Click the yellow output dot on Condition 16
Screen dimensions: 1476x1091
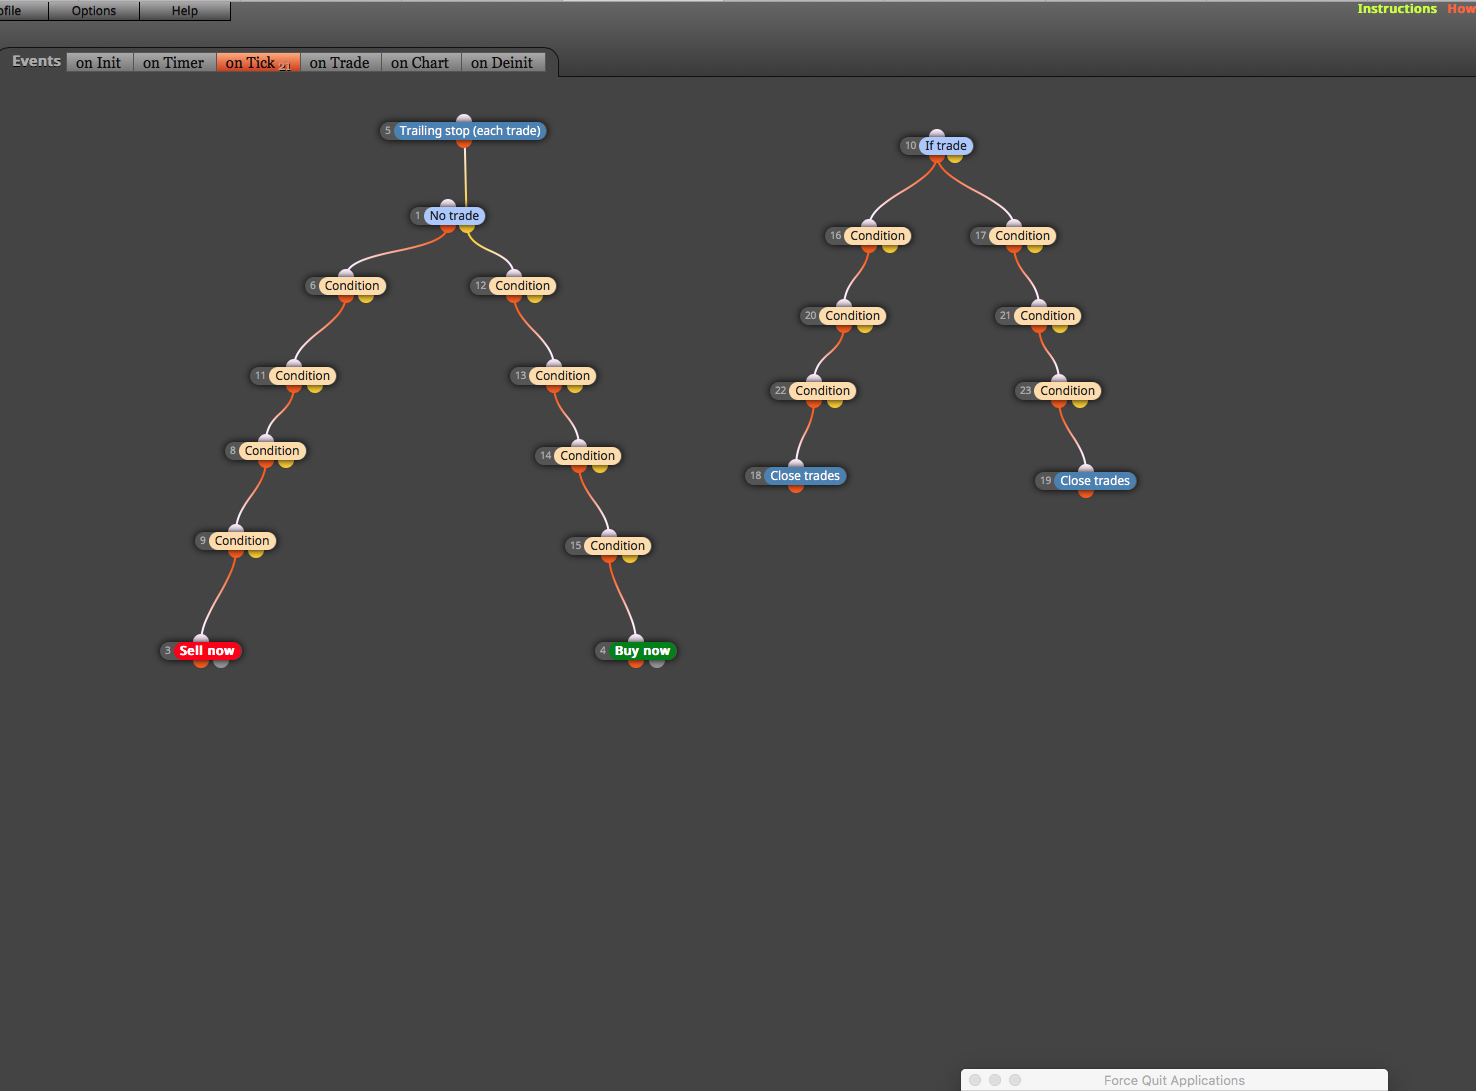[890, 247]
